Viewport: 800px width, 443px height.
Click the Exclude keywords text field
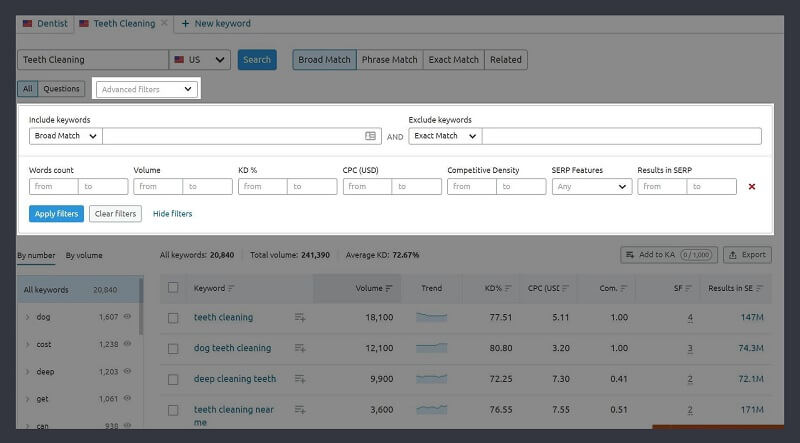(621, 136)
